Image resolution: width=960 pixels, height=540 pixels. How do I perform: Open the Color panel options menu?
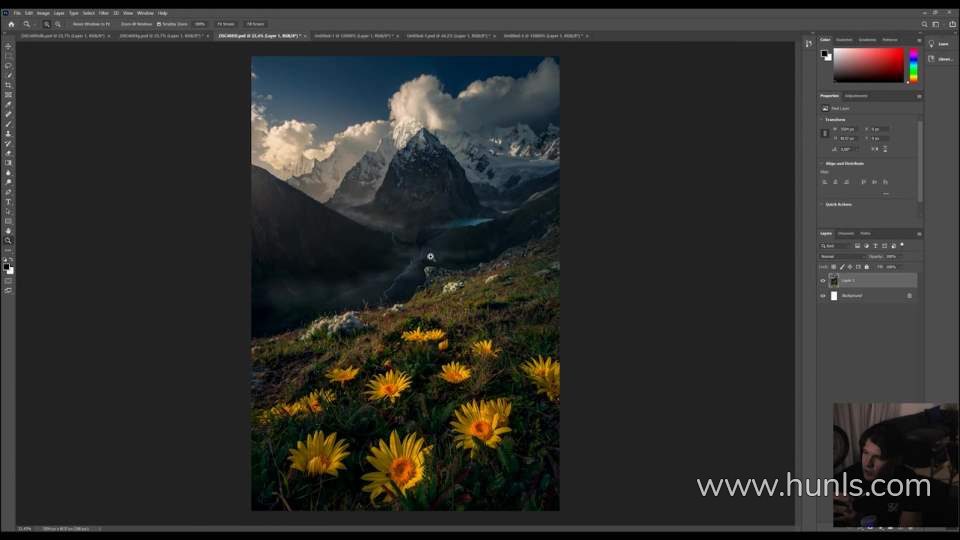pos(919,40)
